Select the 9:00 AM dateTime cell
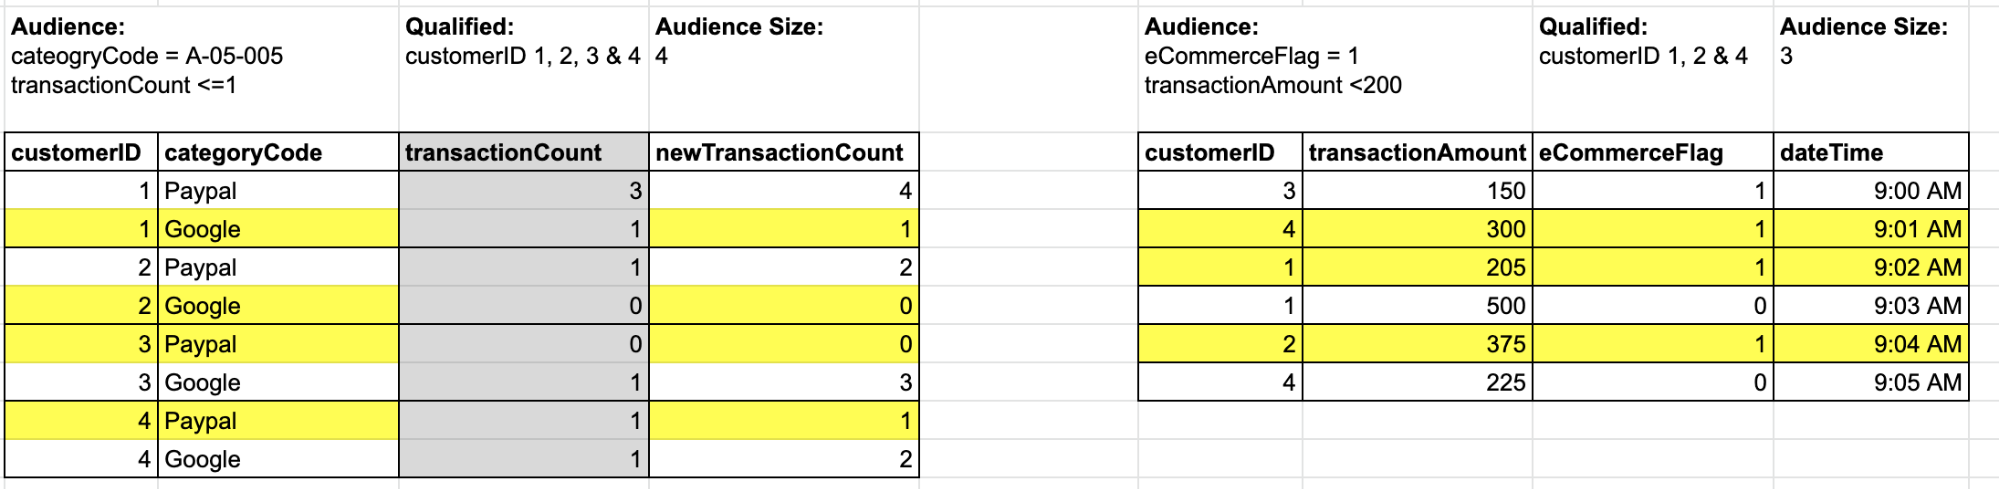1999x490 pixels. click(1870, 191)
